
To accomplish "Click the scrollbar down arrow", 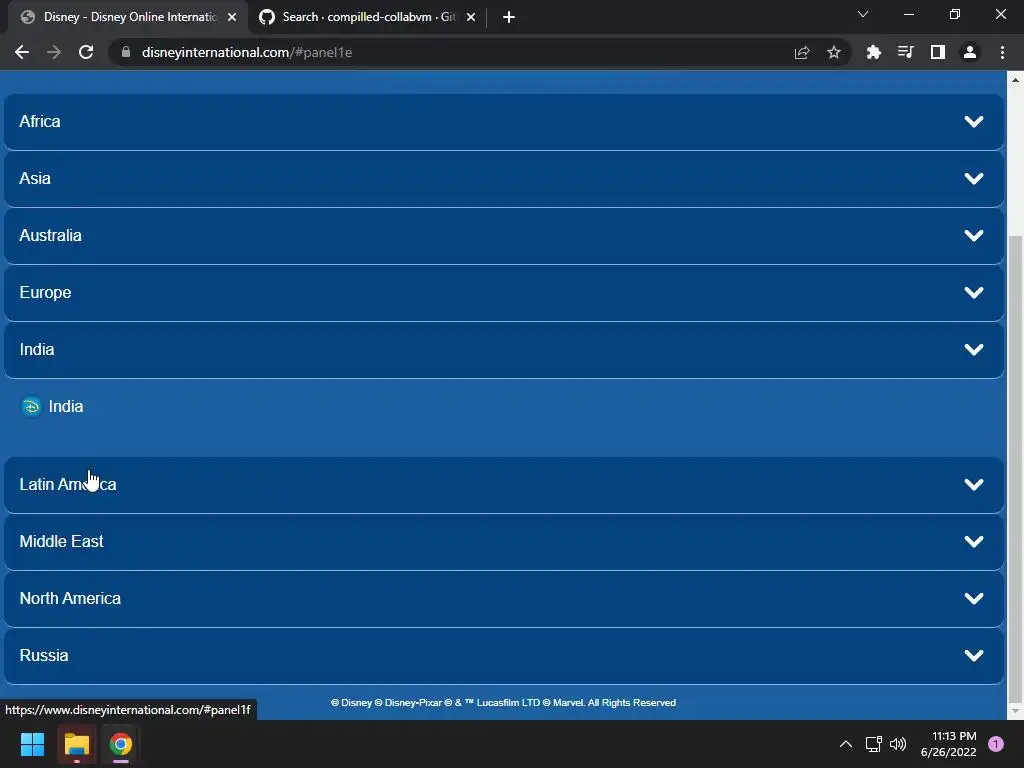I will [x=1015, y=711].
